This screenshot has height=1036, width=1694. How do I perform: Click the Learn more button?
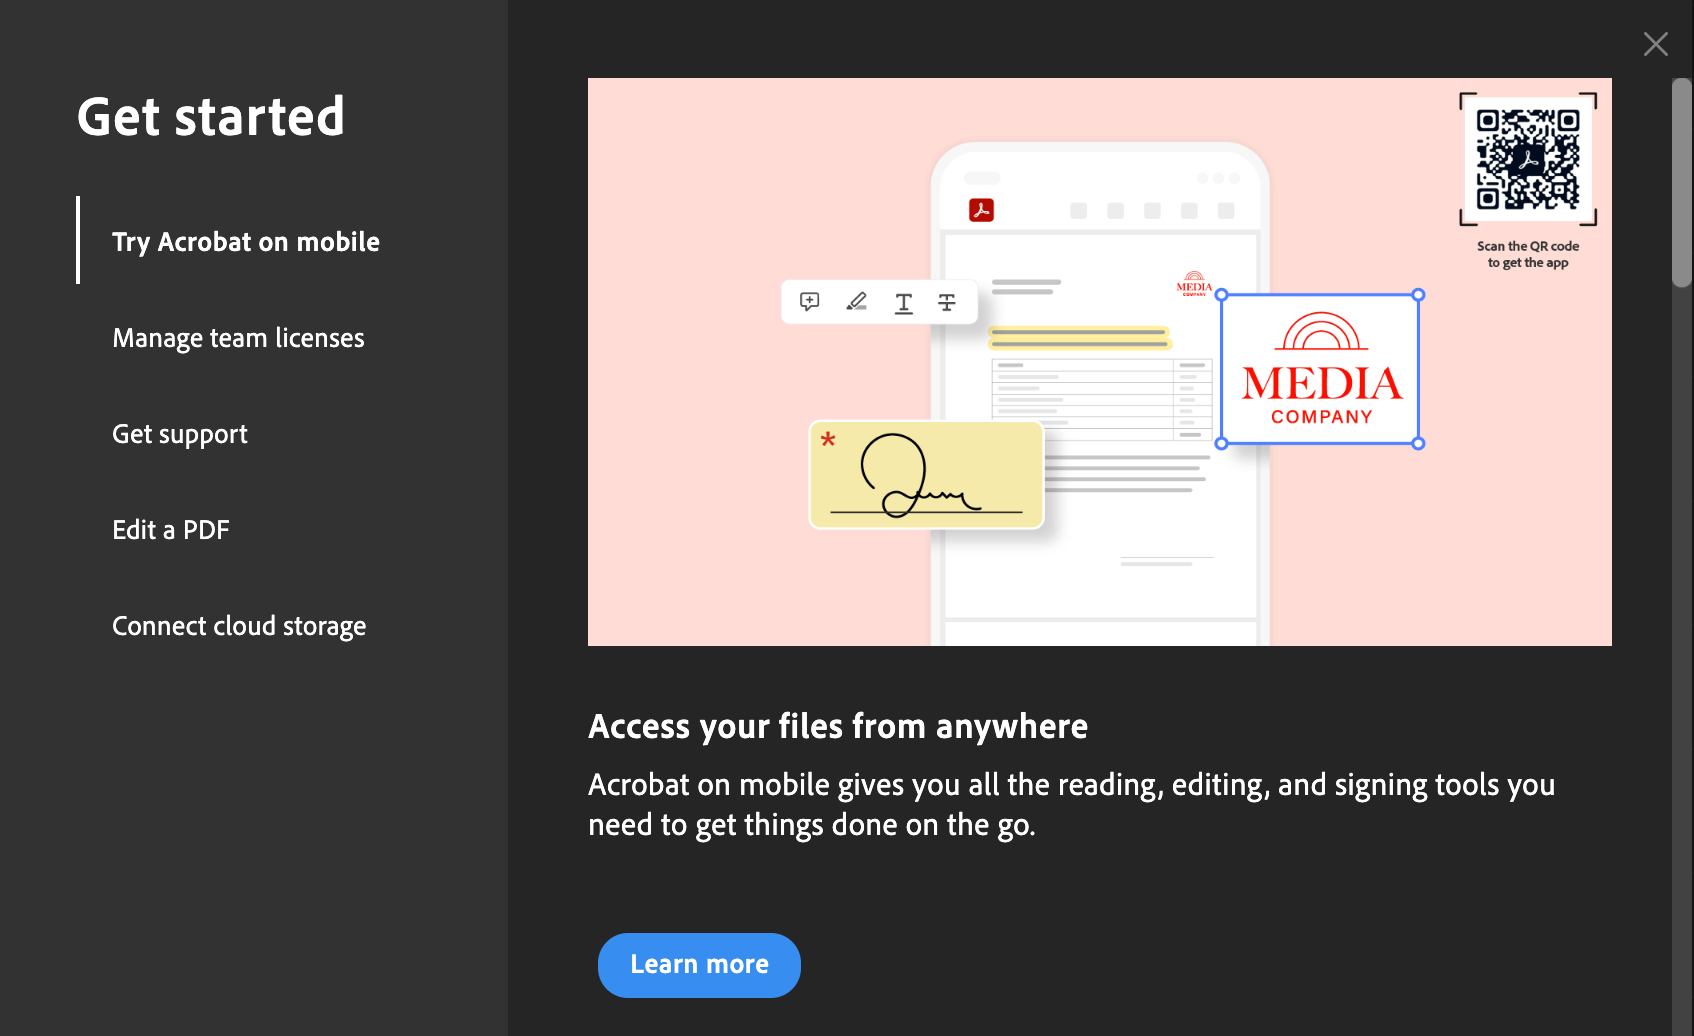point(699,965)
